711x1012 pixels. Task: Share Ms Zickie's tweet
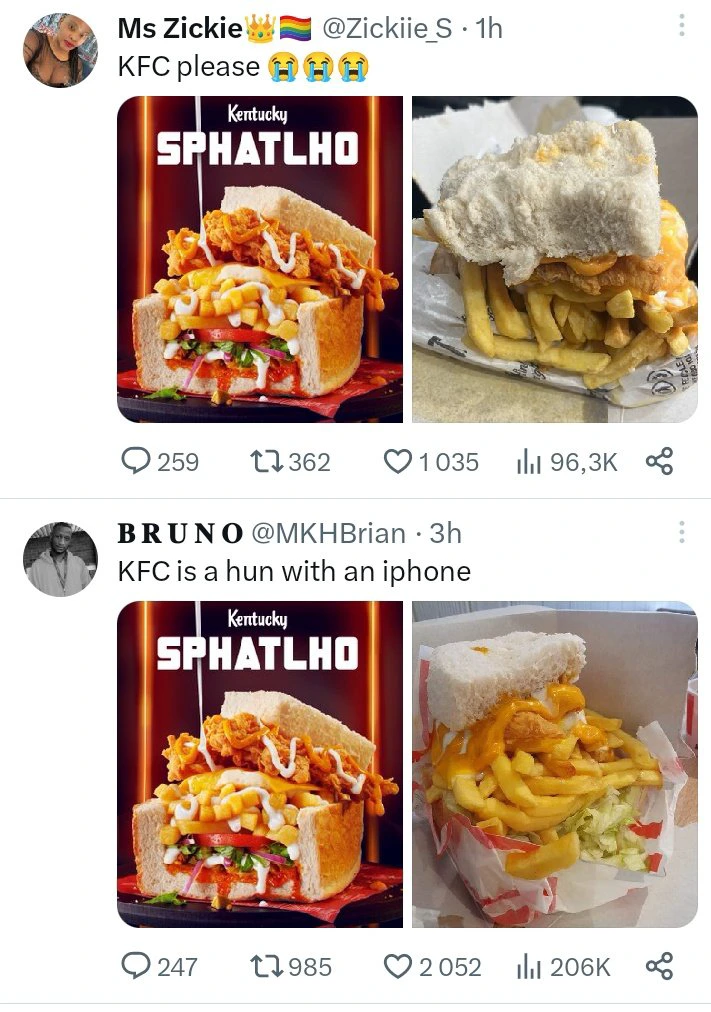click(x=659, y=461)
